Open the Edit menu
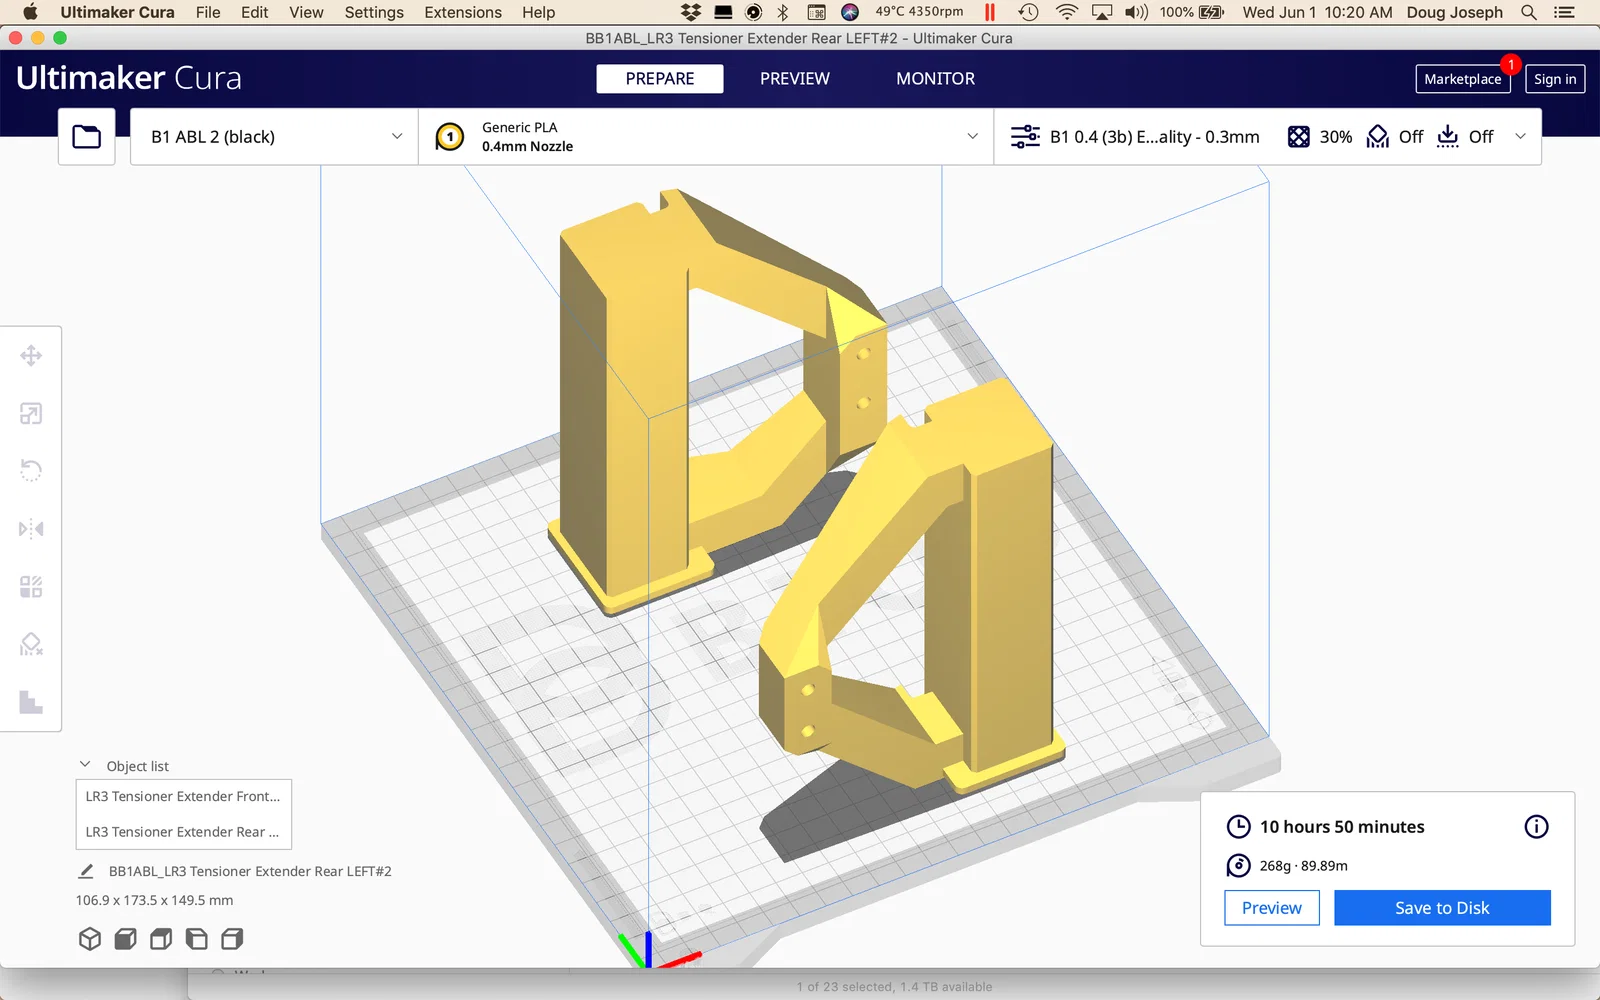Image resolution: width=1600 pixels, height=1000 pixels. click(254, 12)
